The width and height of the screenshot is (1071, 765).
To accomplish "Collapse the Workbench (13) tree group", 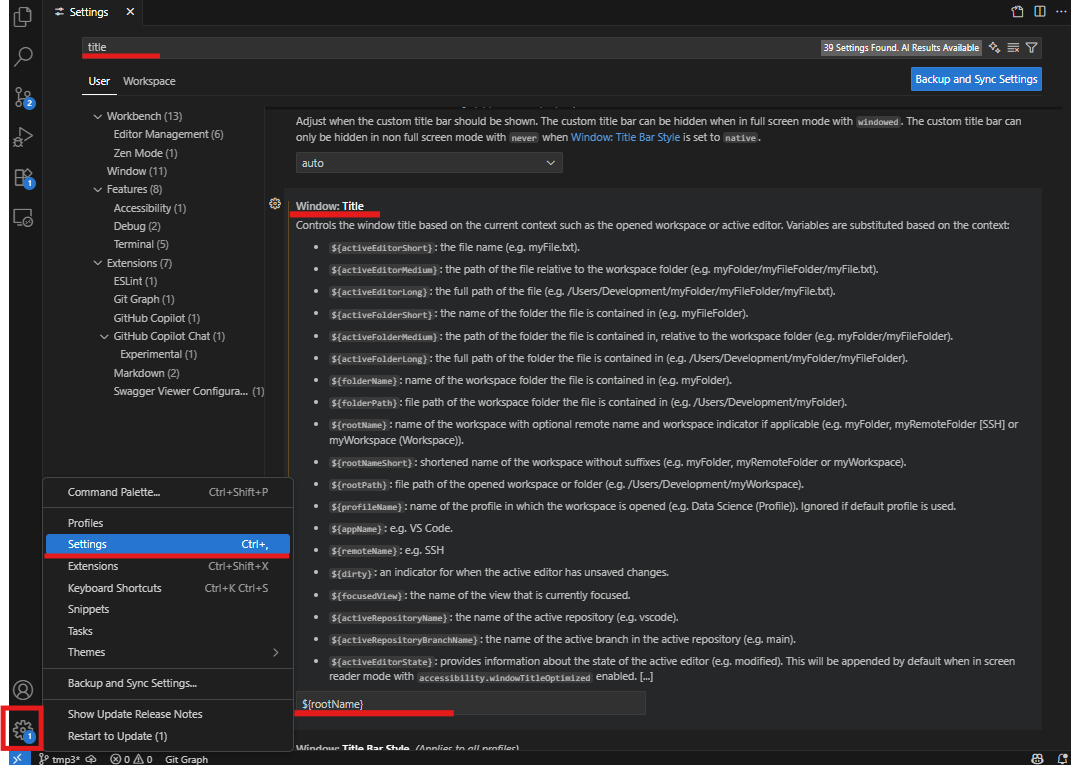I will [x=98, y=116].
